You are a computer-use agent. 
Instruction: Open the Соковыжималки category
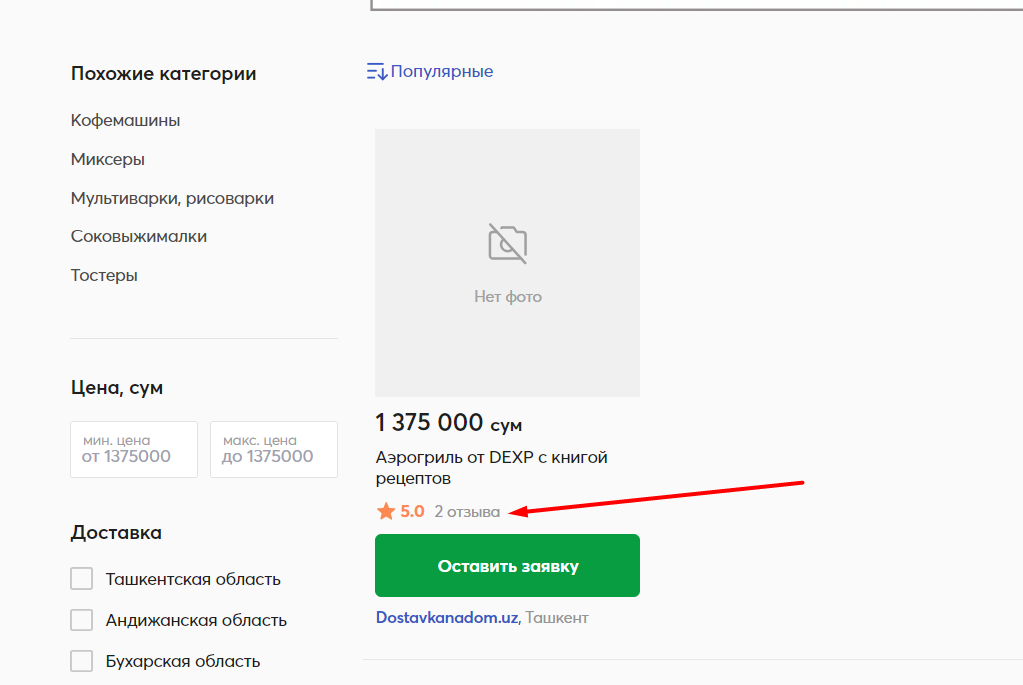tap(139, 237)
